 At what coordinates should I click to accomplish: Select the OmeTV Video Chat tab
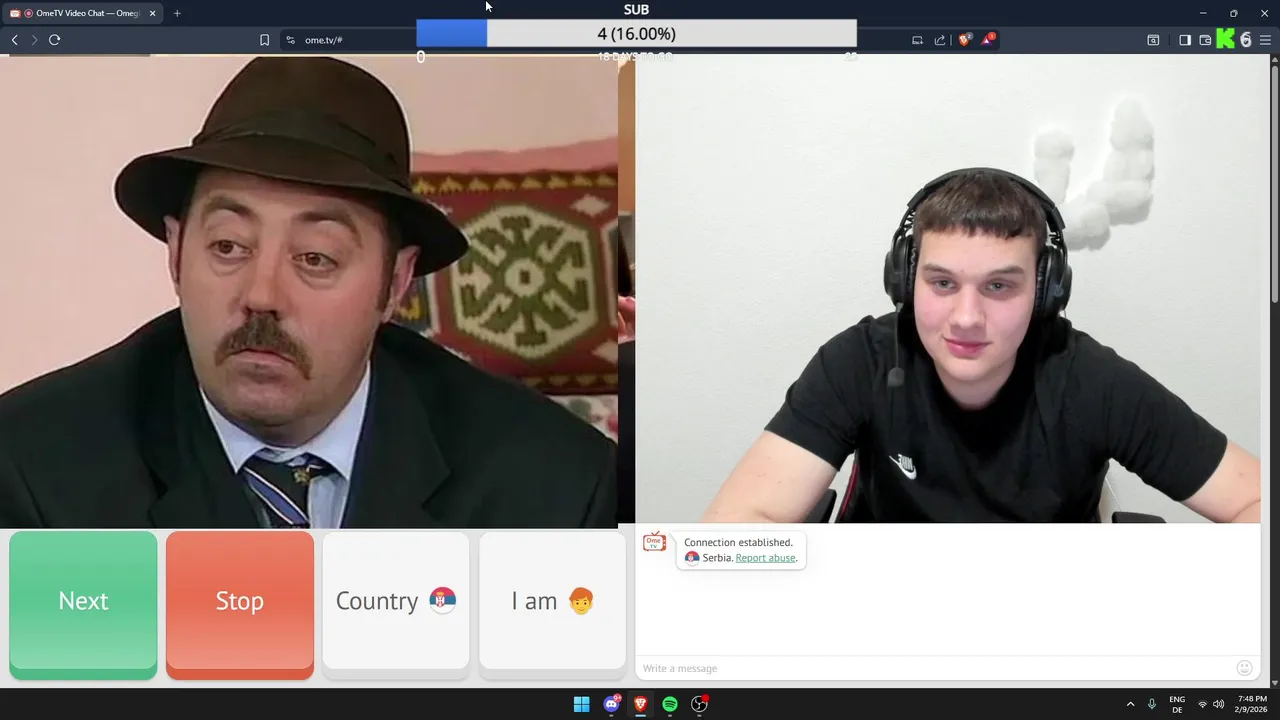point(80,13)
